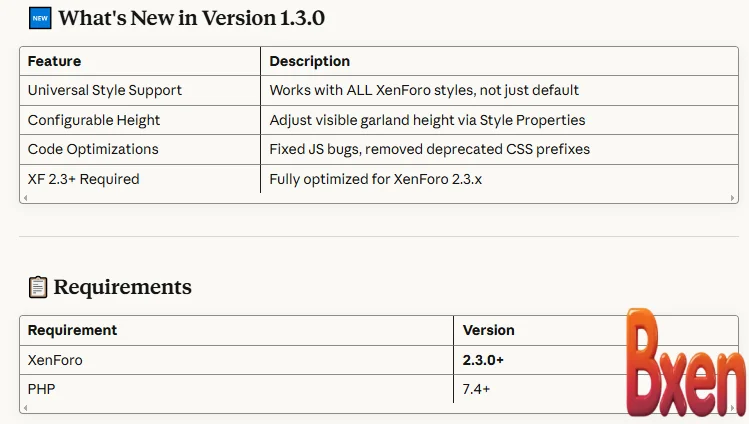
Task: Click the NEW badge icon in the heading
Action: coord(40,18)
